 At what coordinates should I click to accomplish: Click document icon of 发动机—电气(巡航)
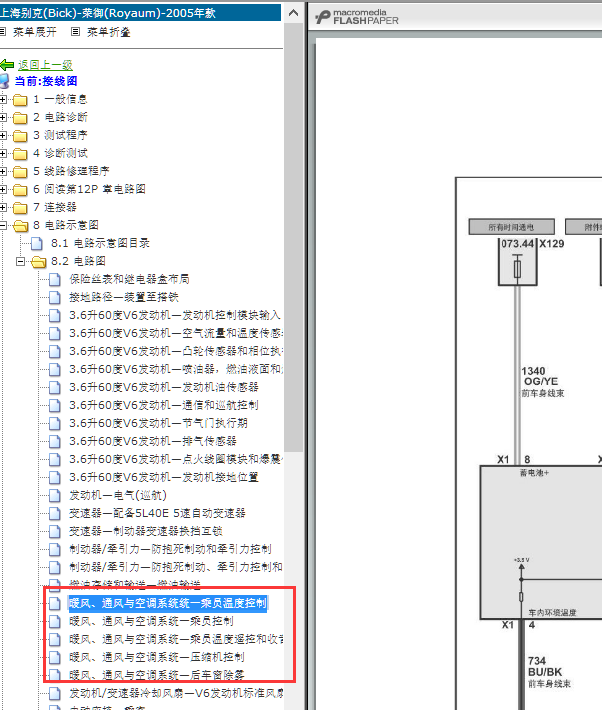(x=55, y=495)
